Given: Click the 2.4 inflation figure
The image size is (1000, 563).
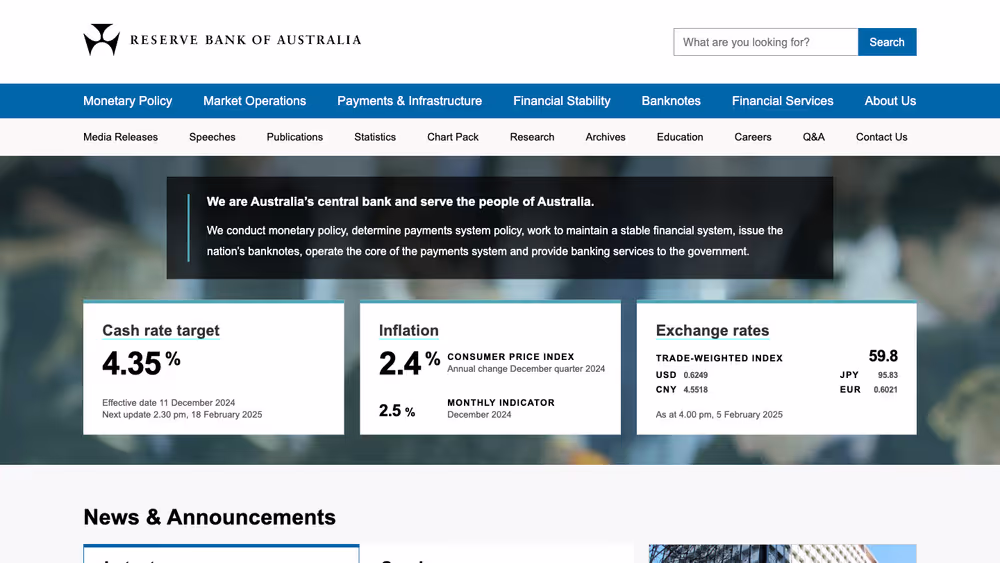Looking at the screenshot, I should point(400,363).
